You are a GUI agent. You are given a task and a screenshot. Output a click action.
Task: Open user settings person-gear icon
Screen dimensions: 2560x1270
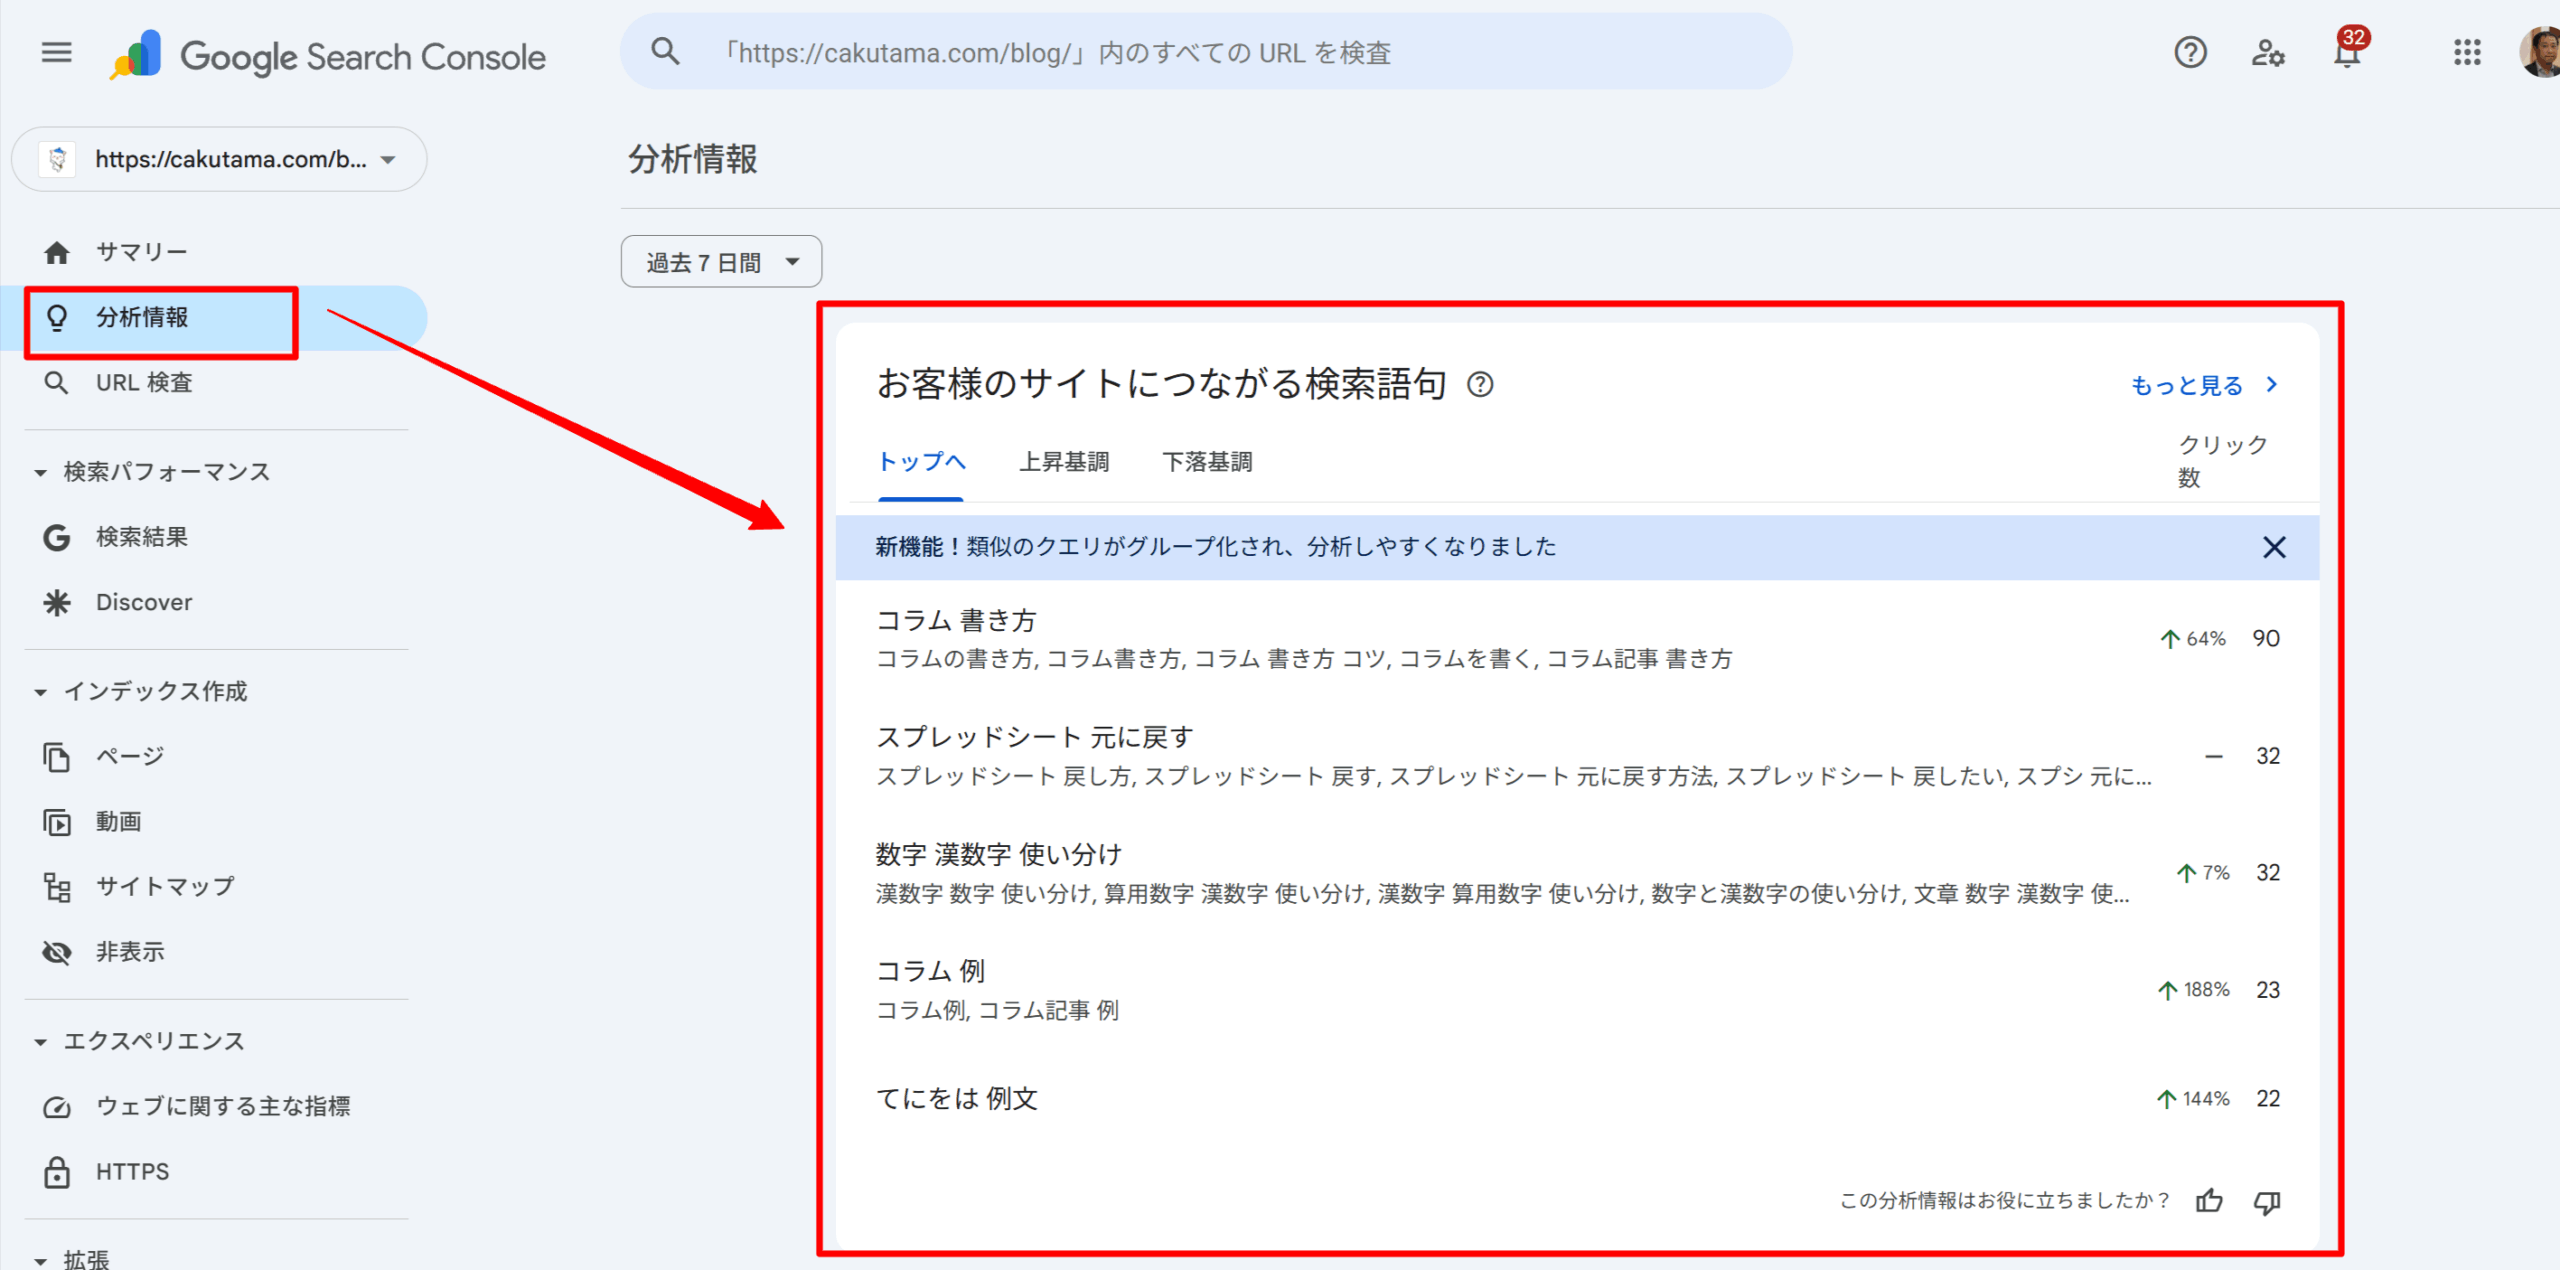(x=2267, y=52)
